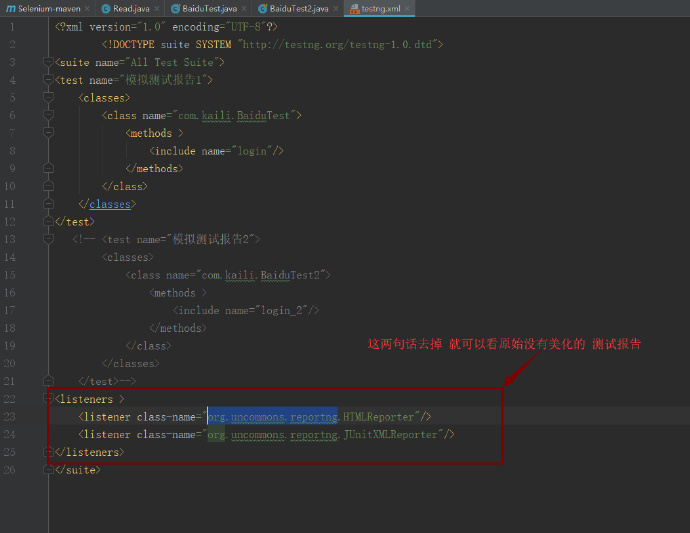Screen dimensions: 690x533
Task: Open the Read.java tab
Action: click(x=131, y=8)
